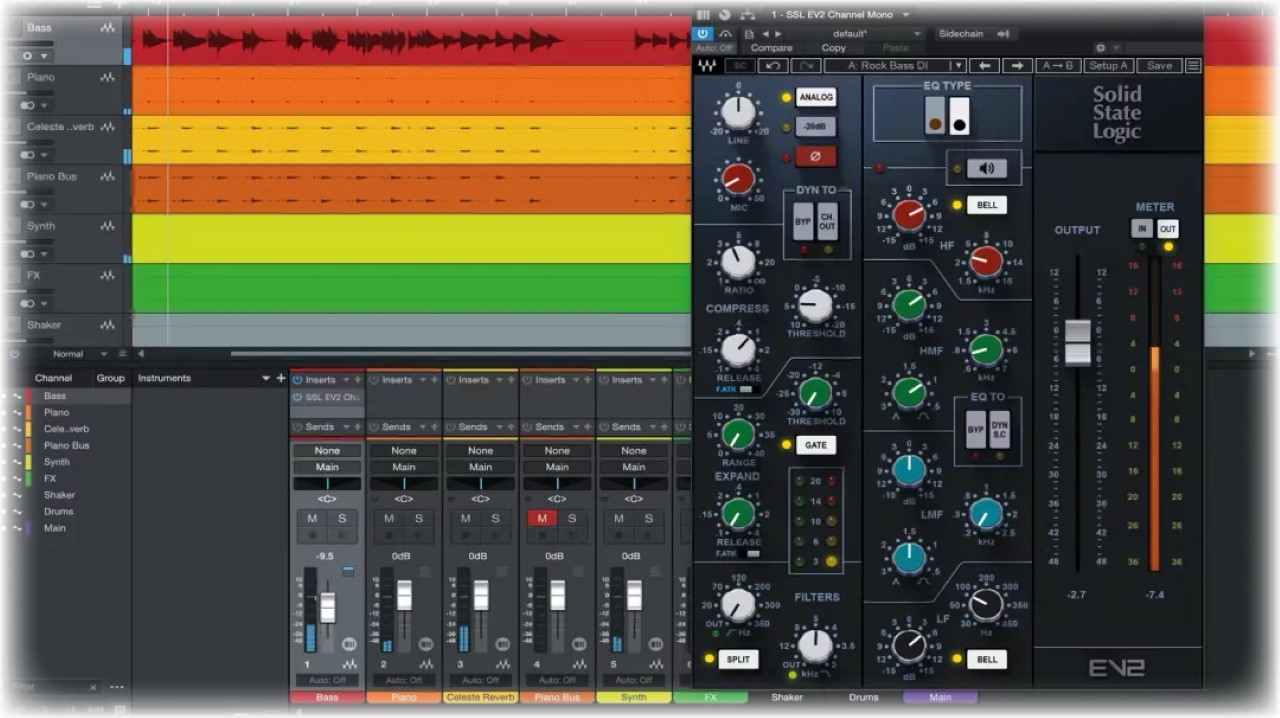Select Piano Bus in the channel list

pyautogui.click(x=66, y=445)
